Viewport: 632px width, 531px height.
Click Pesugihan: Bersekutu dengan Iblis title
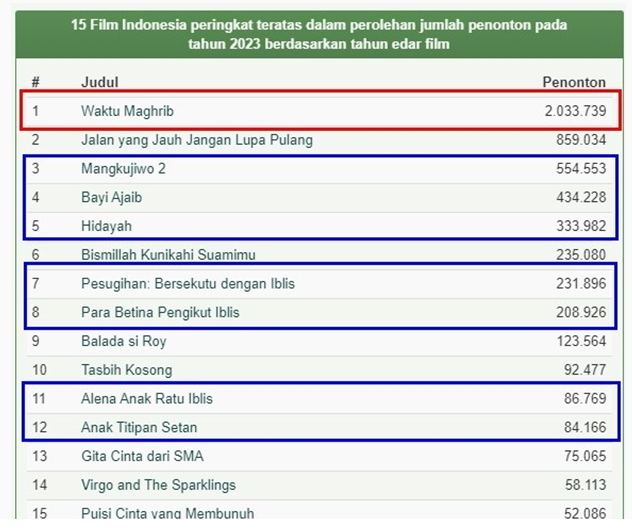[188, 283]
